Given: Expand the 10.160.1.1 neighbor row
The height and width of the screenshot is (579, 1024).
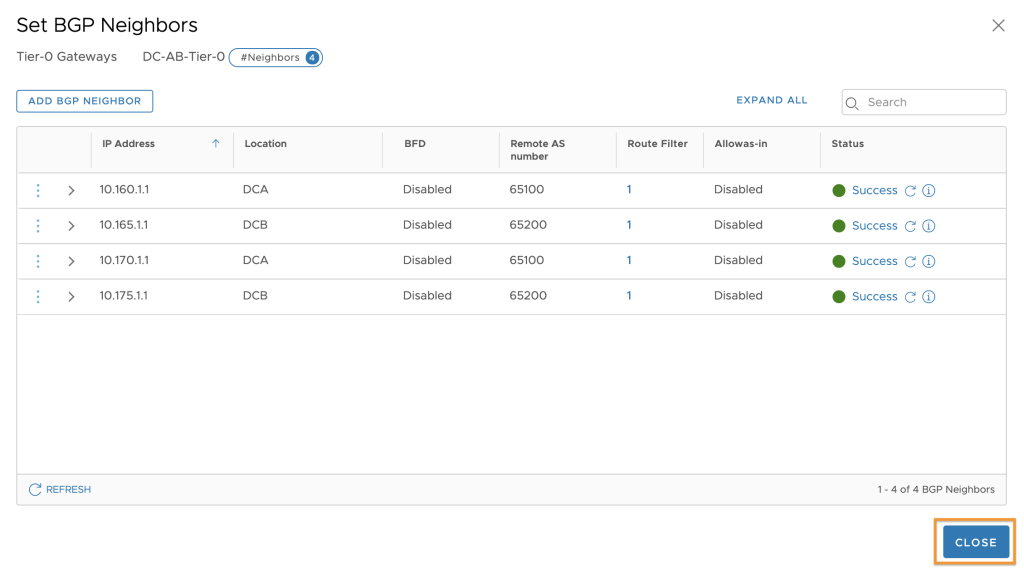Looking at the screenshot, I should [71, 191].
